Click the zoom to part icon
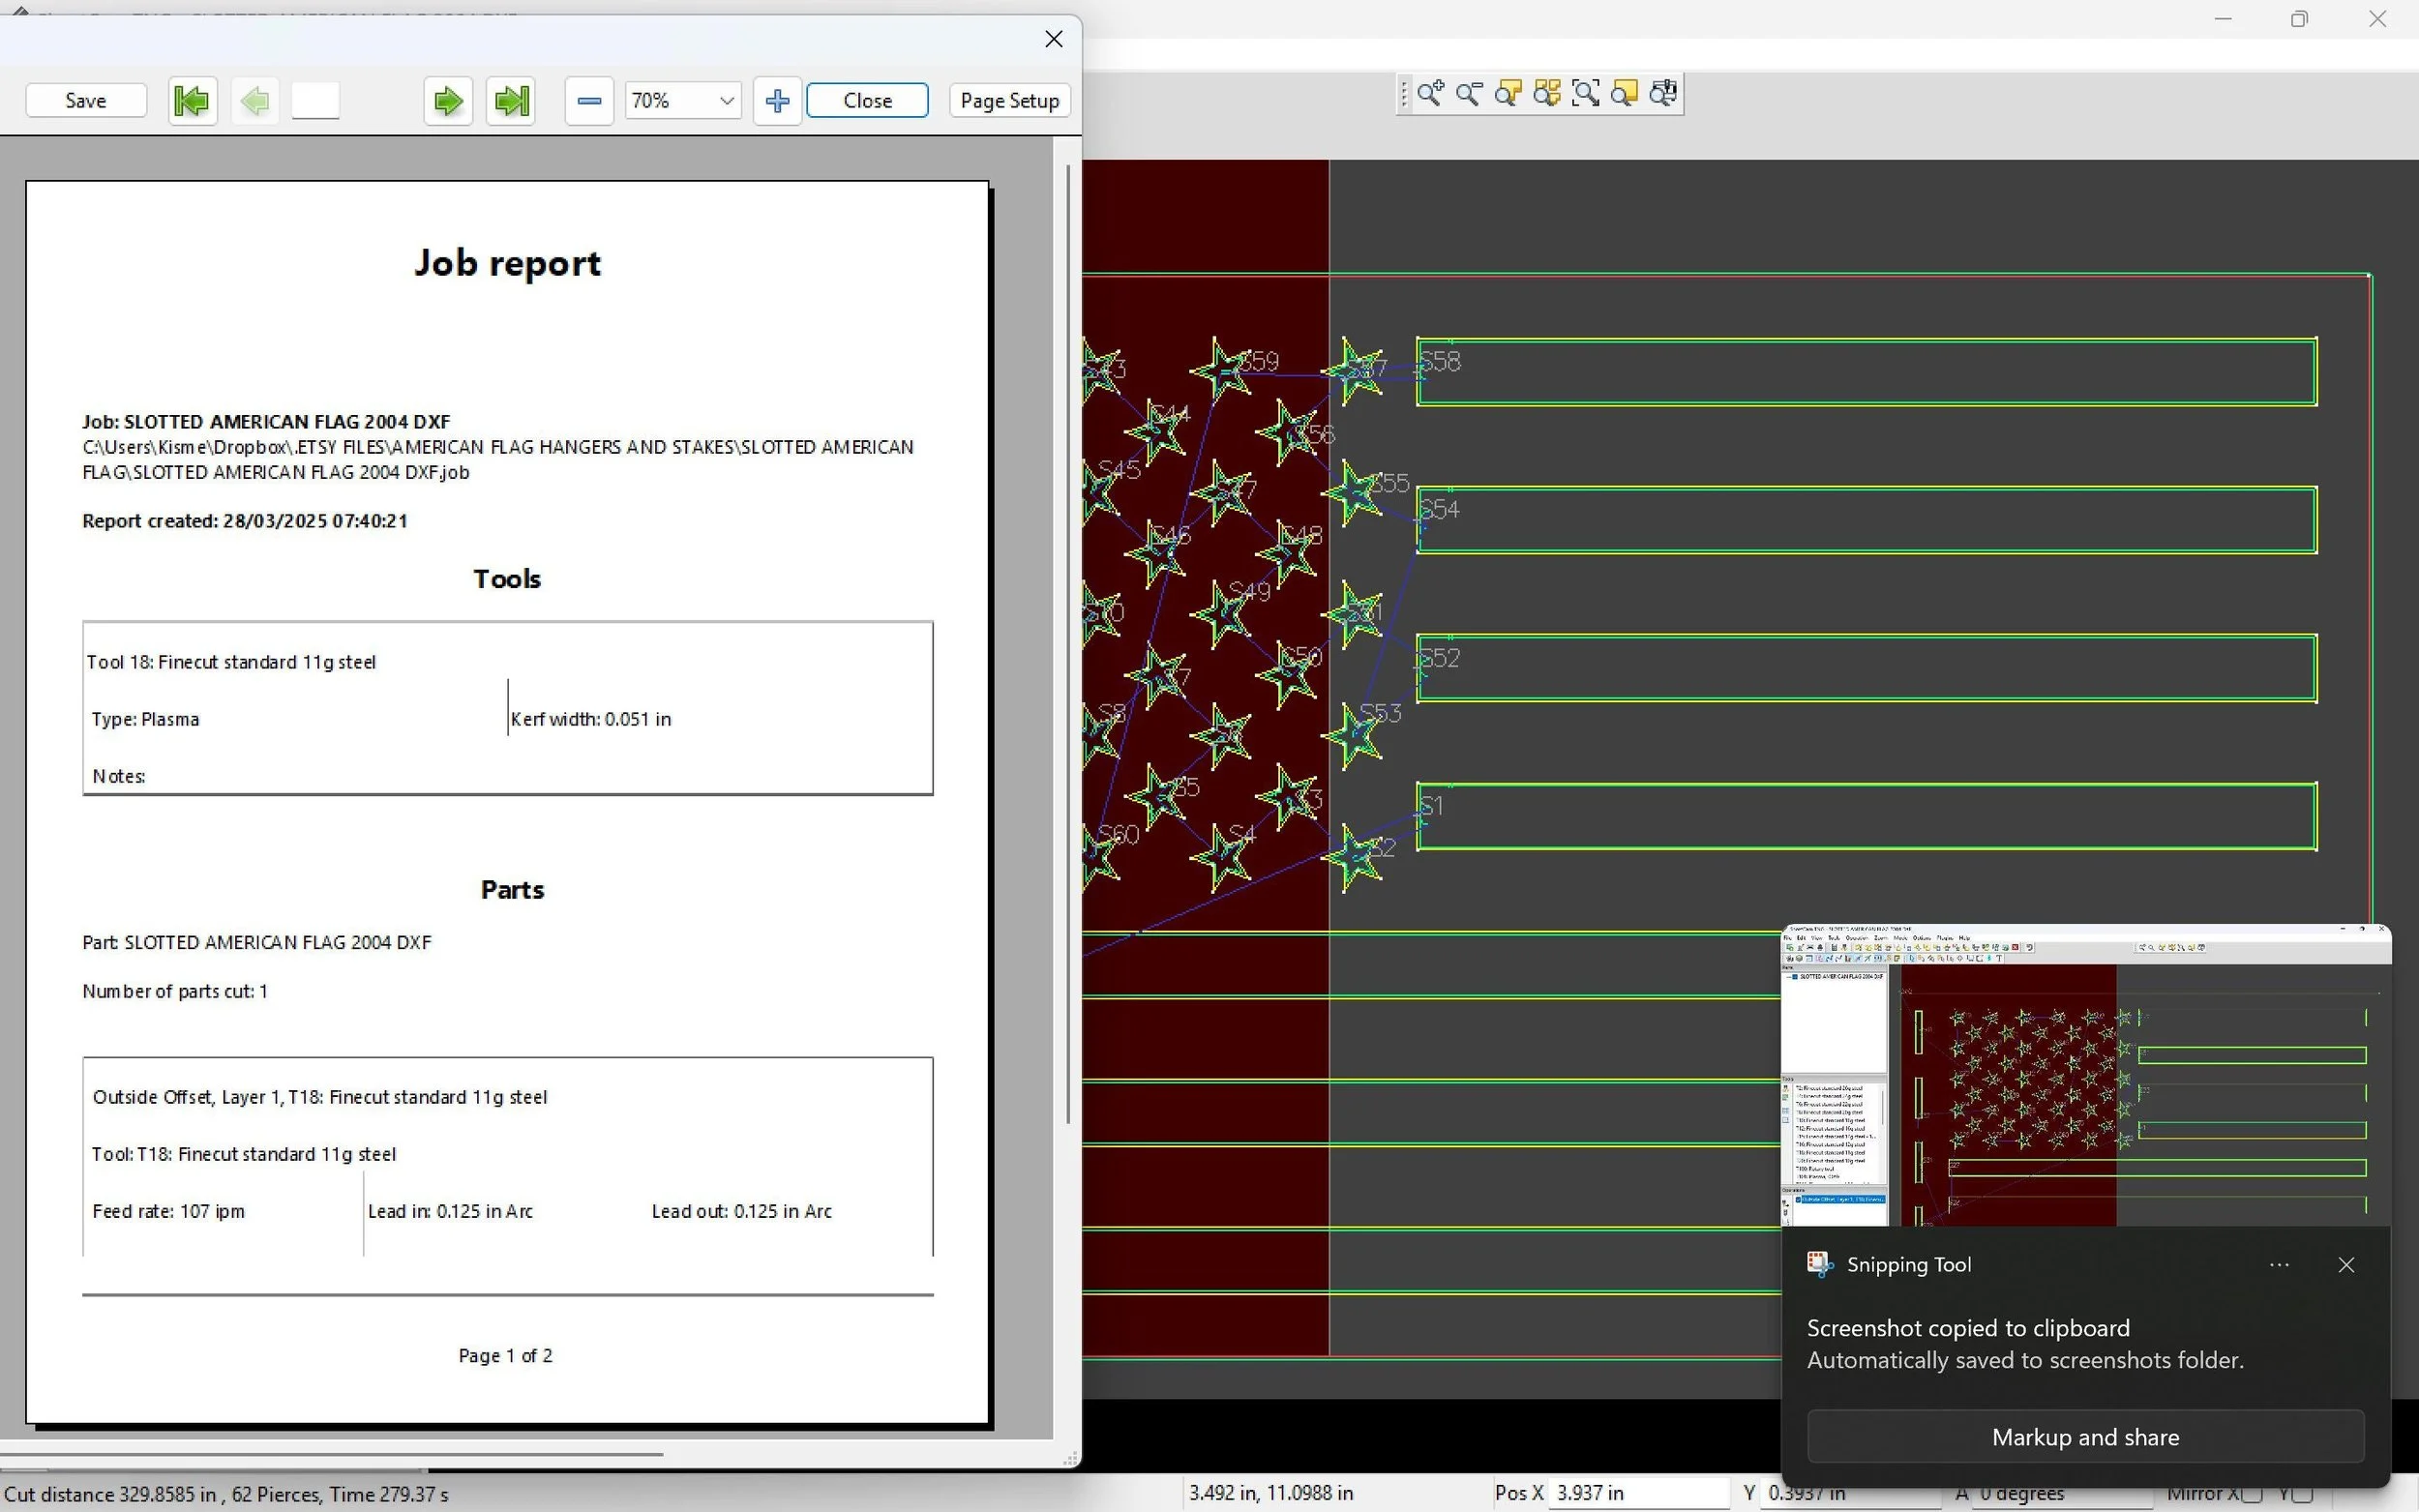This screenshot has height=1512, width=2419. coord(1508,94)
